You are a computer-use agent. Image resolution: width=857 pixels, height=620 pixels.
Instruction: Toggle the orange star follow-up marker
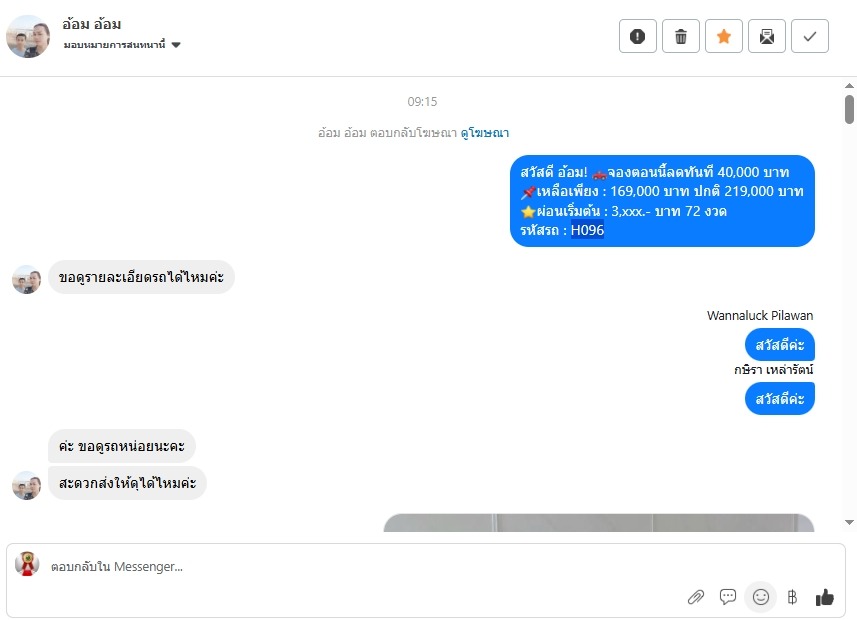(724, 36)
